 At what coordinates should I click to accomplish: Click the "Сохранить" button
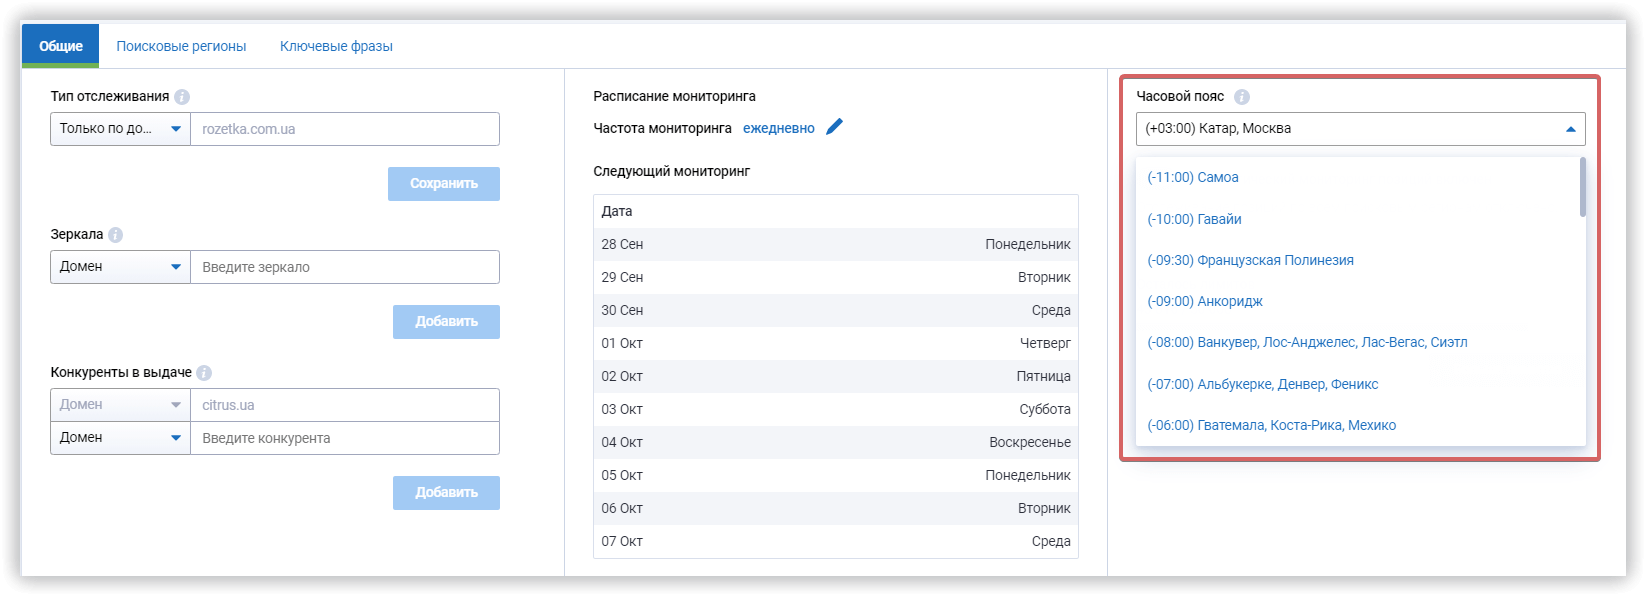pos(443,183)
